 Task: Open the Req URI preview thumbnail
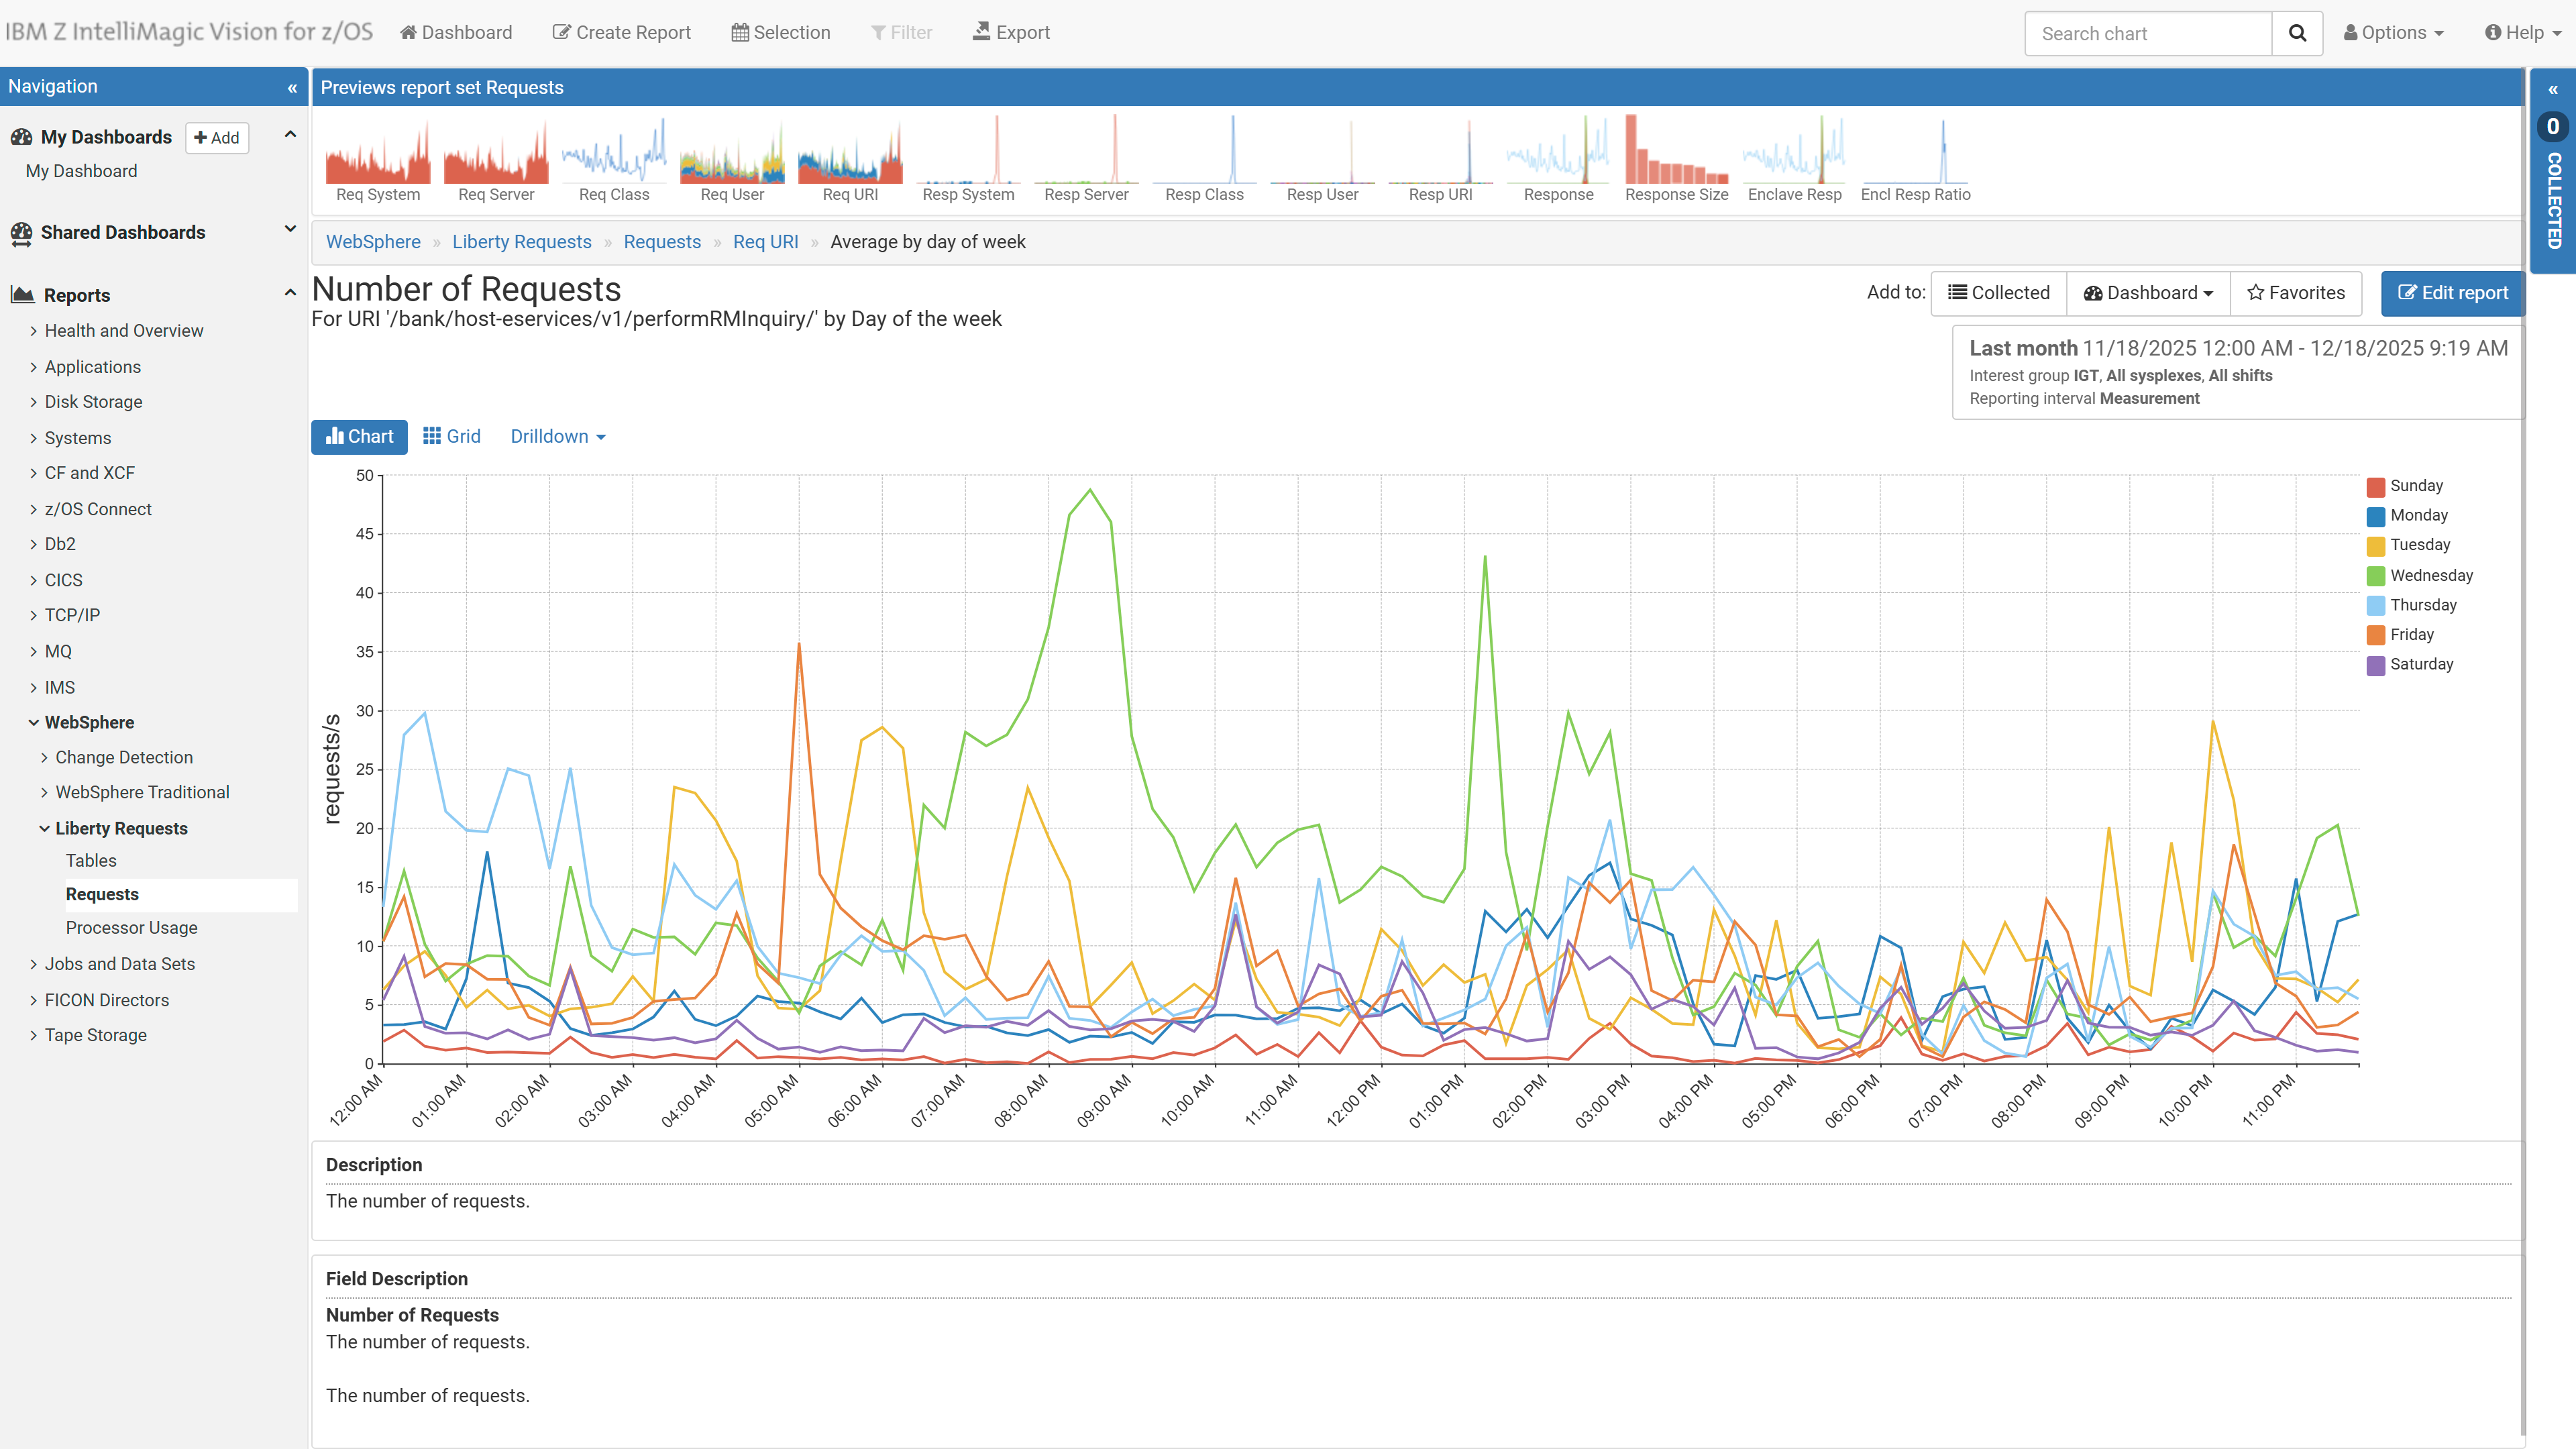[x=850, y=160]
